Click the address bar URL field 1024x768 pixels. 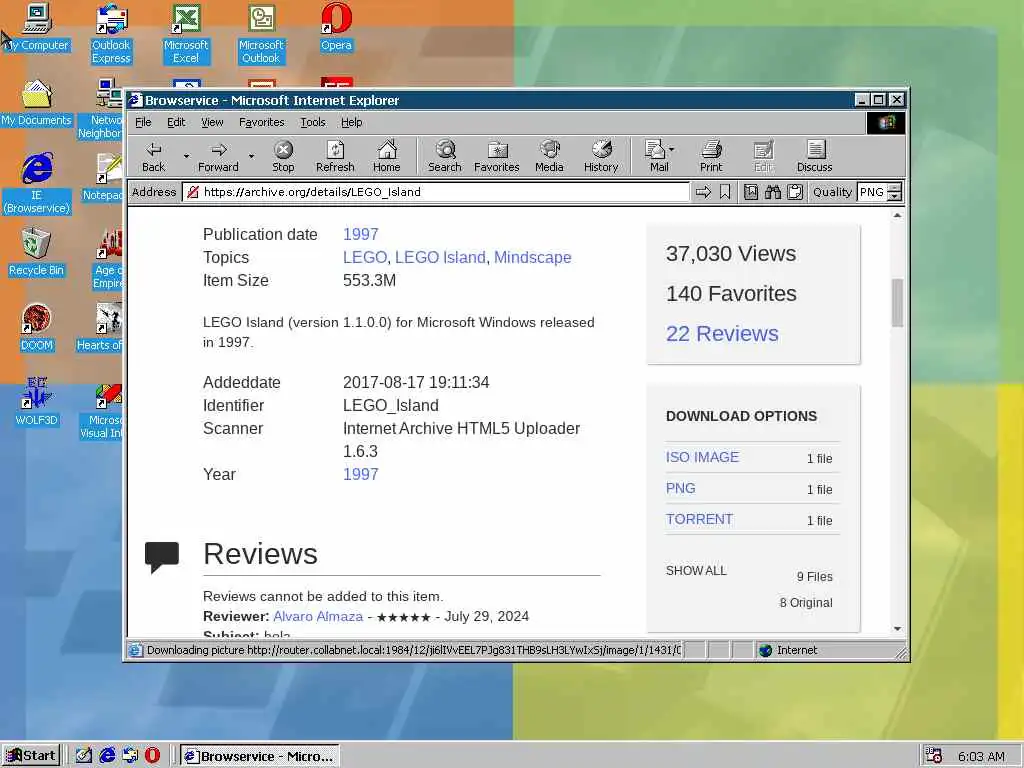(x=436, y=192)
